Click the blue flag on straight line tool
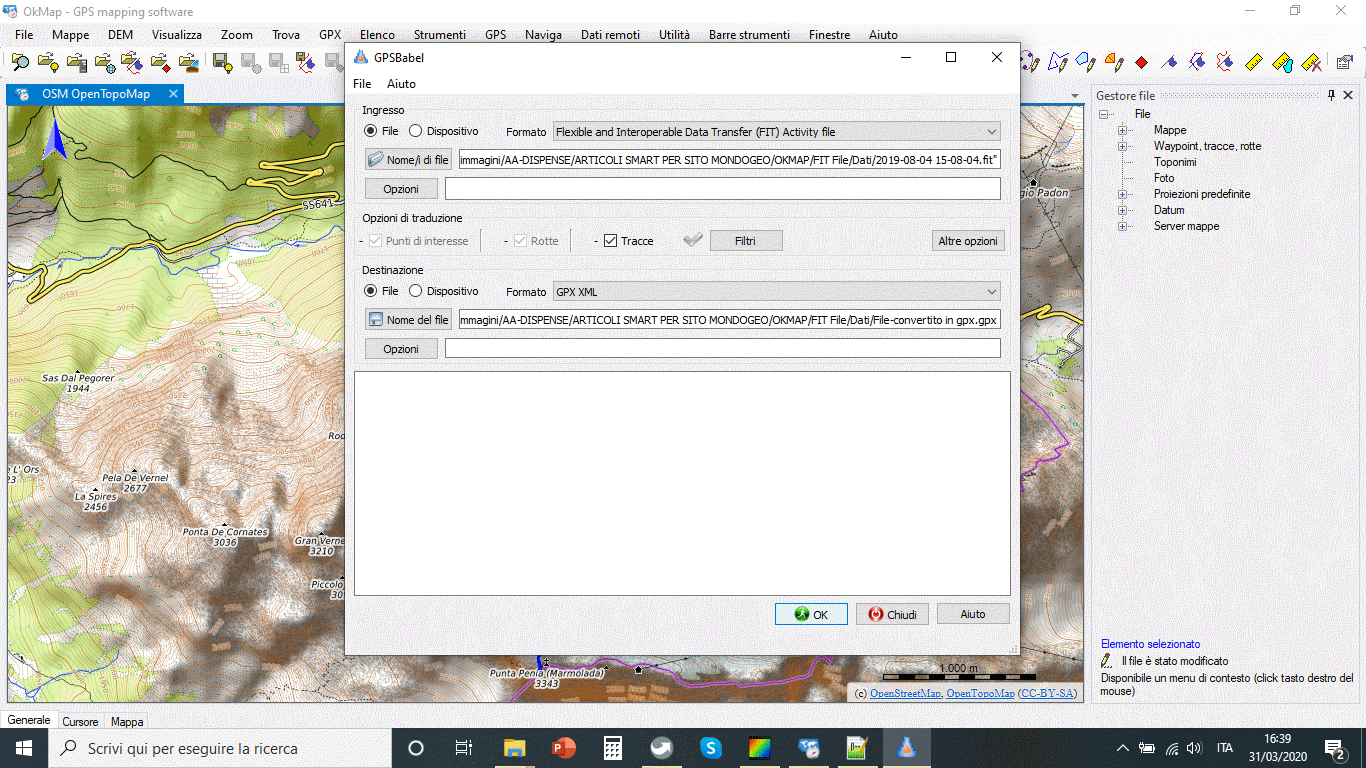The height and width of the screenshot is (768, 1366). [1170, 63]
